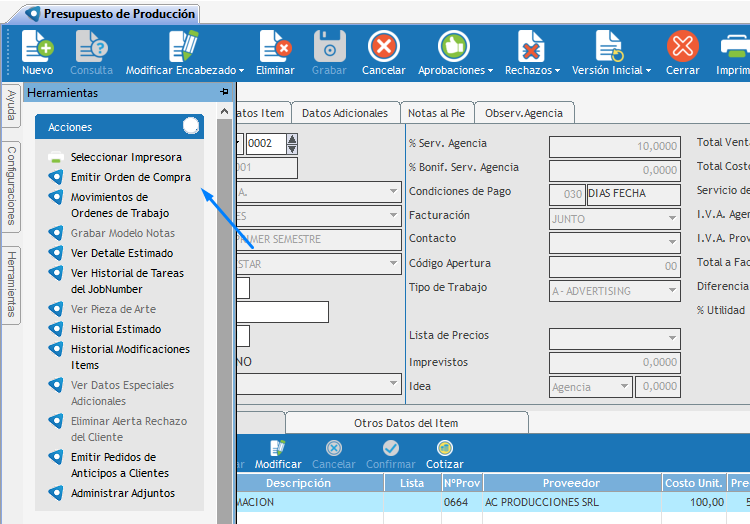
Task: Click the Nuevo toolbar icon
Action: click(x=37, y=46)
